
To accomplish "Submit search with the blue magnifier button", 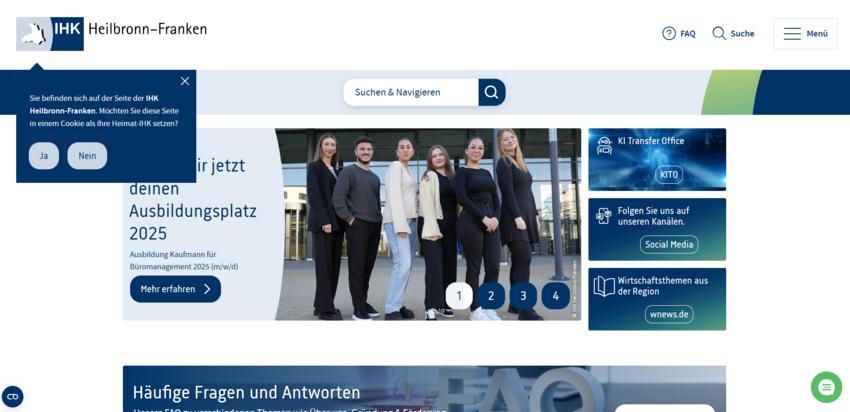I will [x=492, y=92].
